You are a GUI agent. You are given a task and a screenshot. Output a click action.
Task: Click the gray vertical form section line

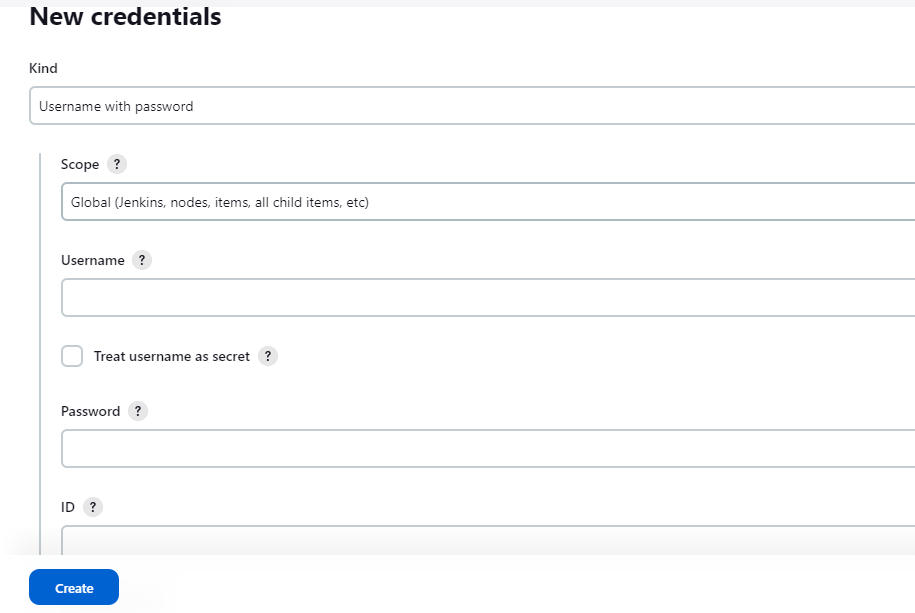click(x=40, y=350)
